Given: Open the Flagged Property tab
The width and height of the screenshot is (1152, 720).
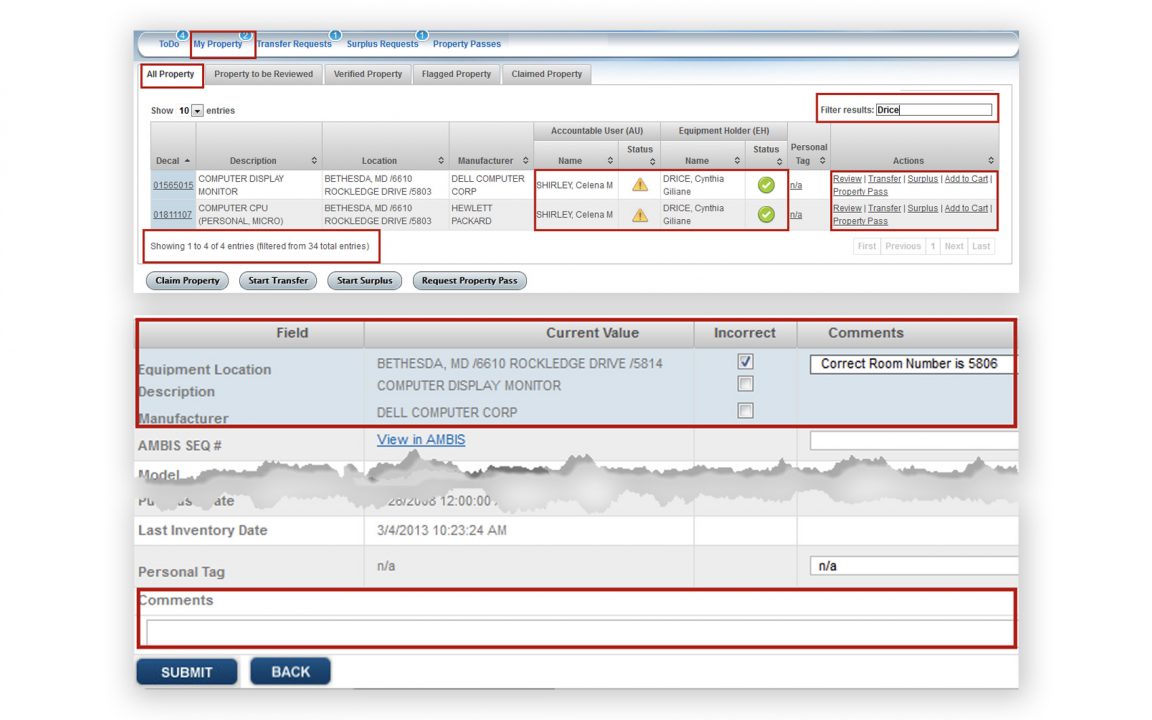Looking at the screenshot, I should (456, 74).
